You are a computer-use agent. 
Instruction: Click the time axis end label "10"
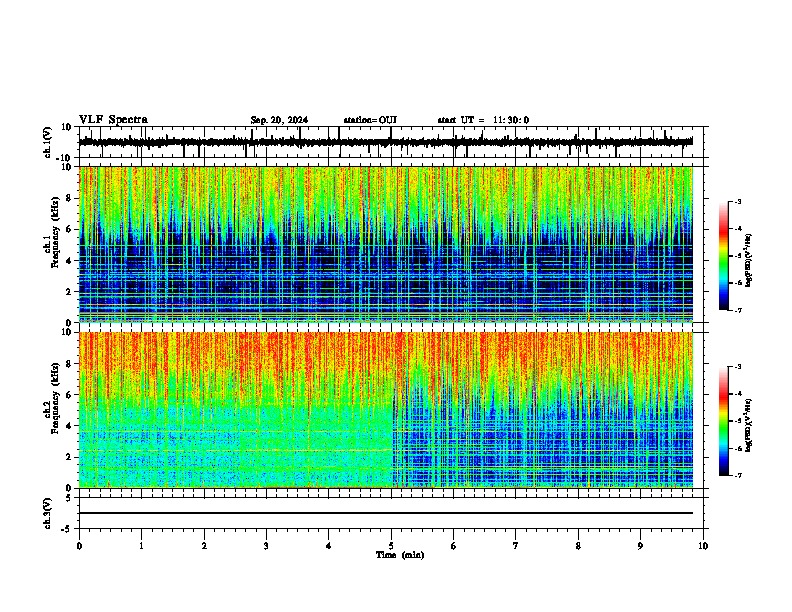coord(703,546)
